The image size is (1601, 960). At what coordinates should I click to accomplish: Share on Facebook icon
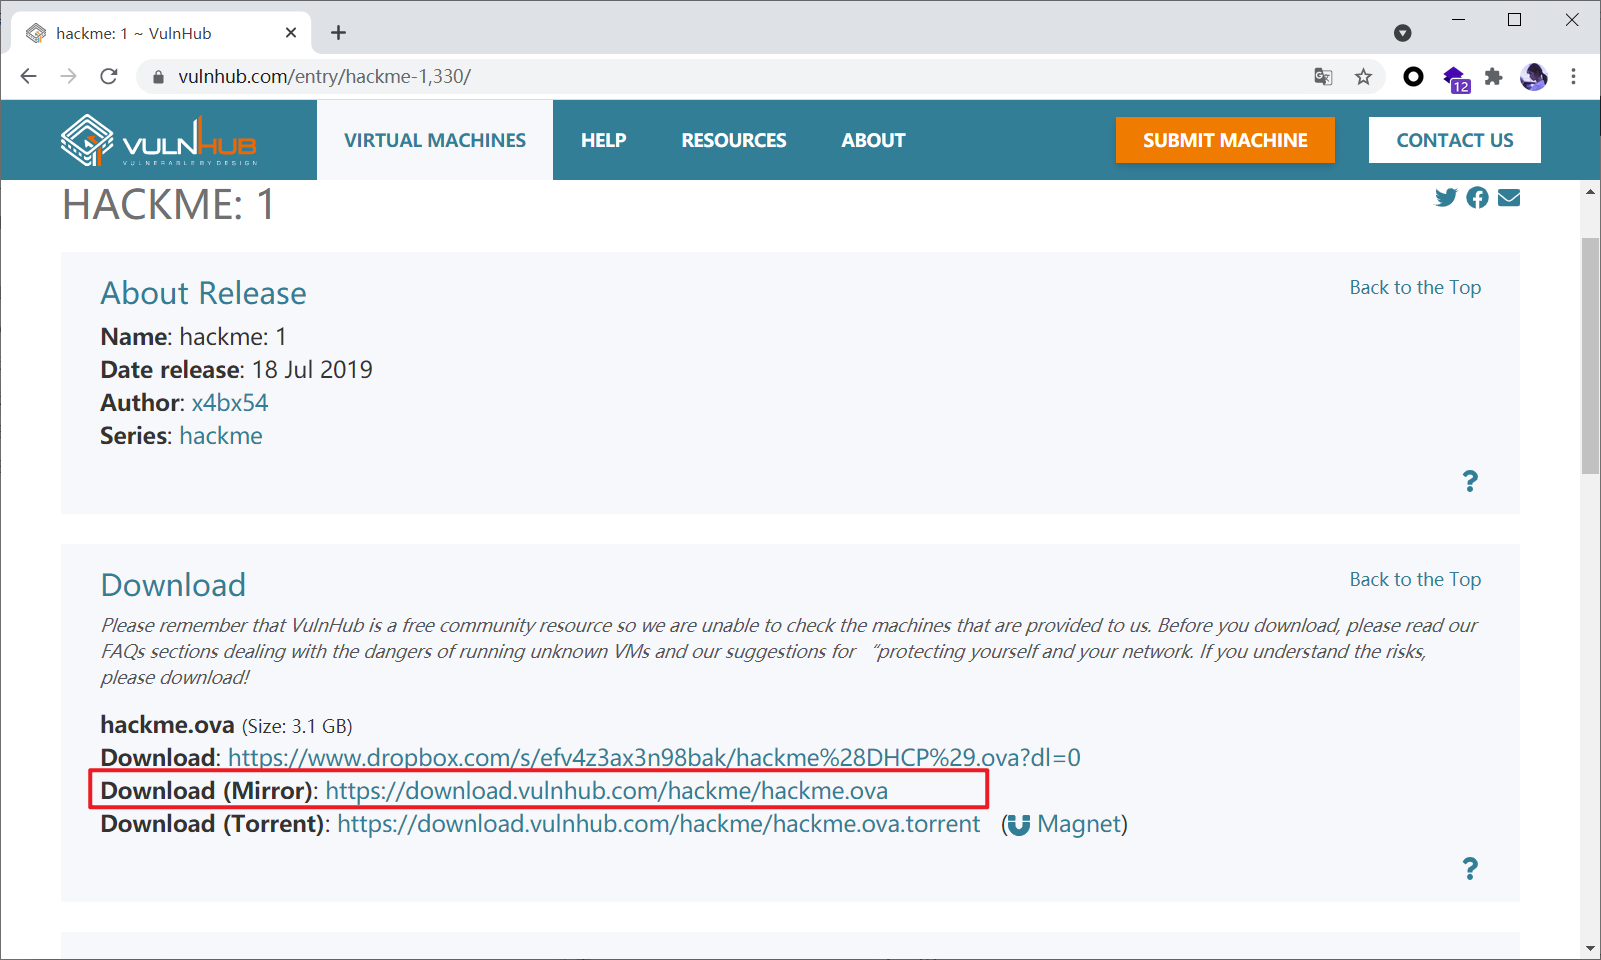pyautogui.click(x=1477, y=197)
